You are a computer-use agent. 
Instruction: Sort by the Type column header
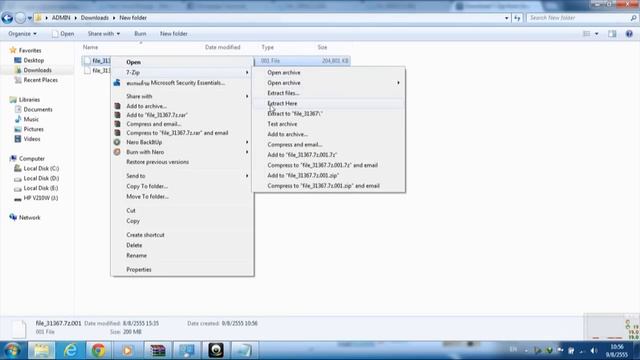(x=267, y=47)
